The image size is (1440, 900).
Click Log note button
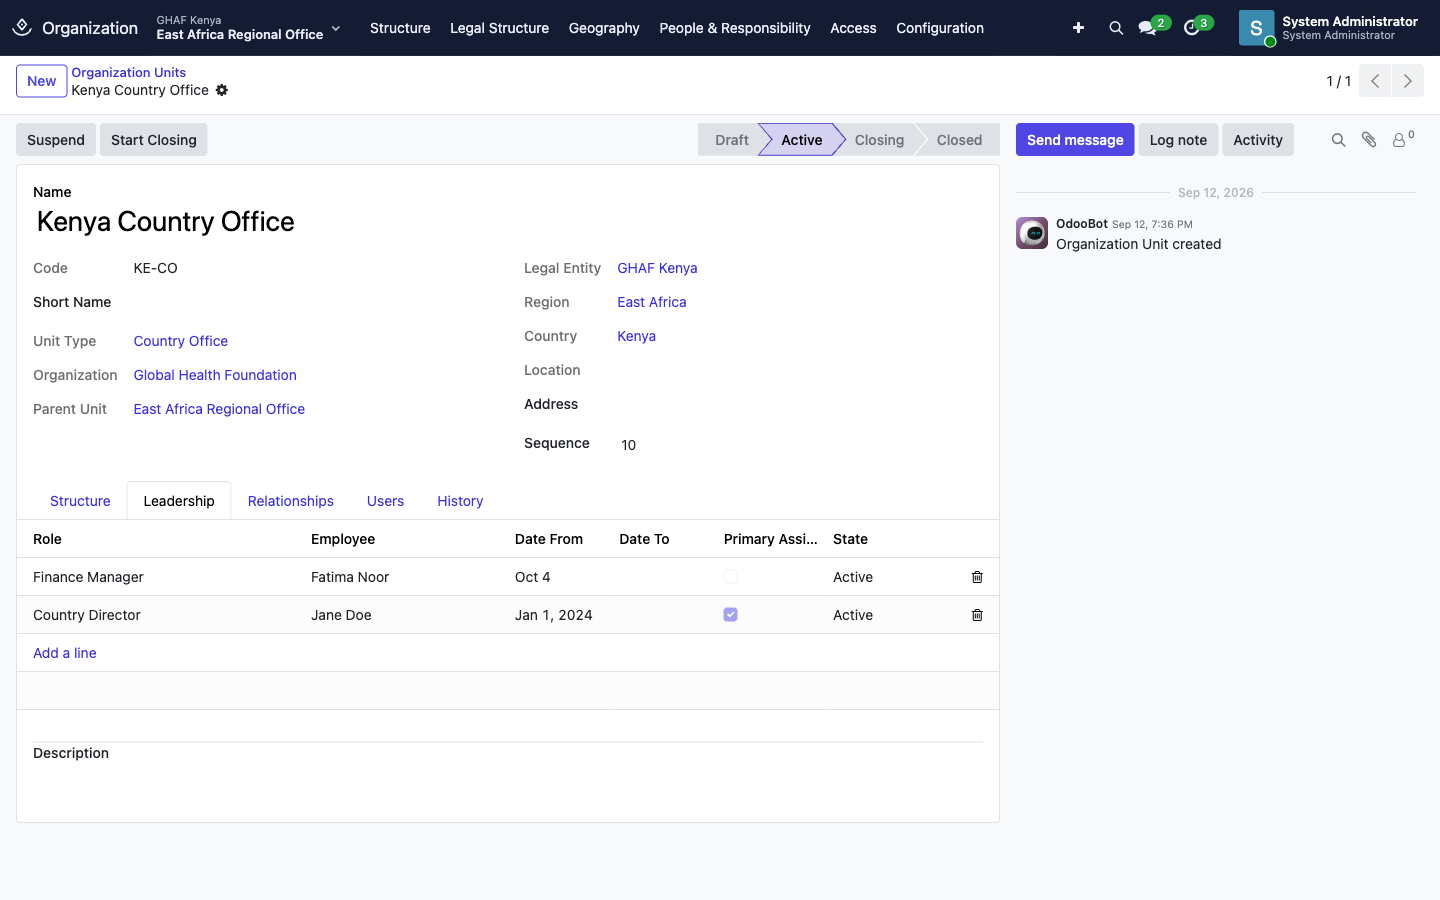(1178, 140)
